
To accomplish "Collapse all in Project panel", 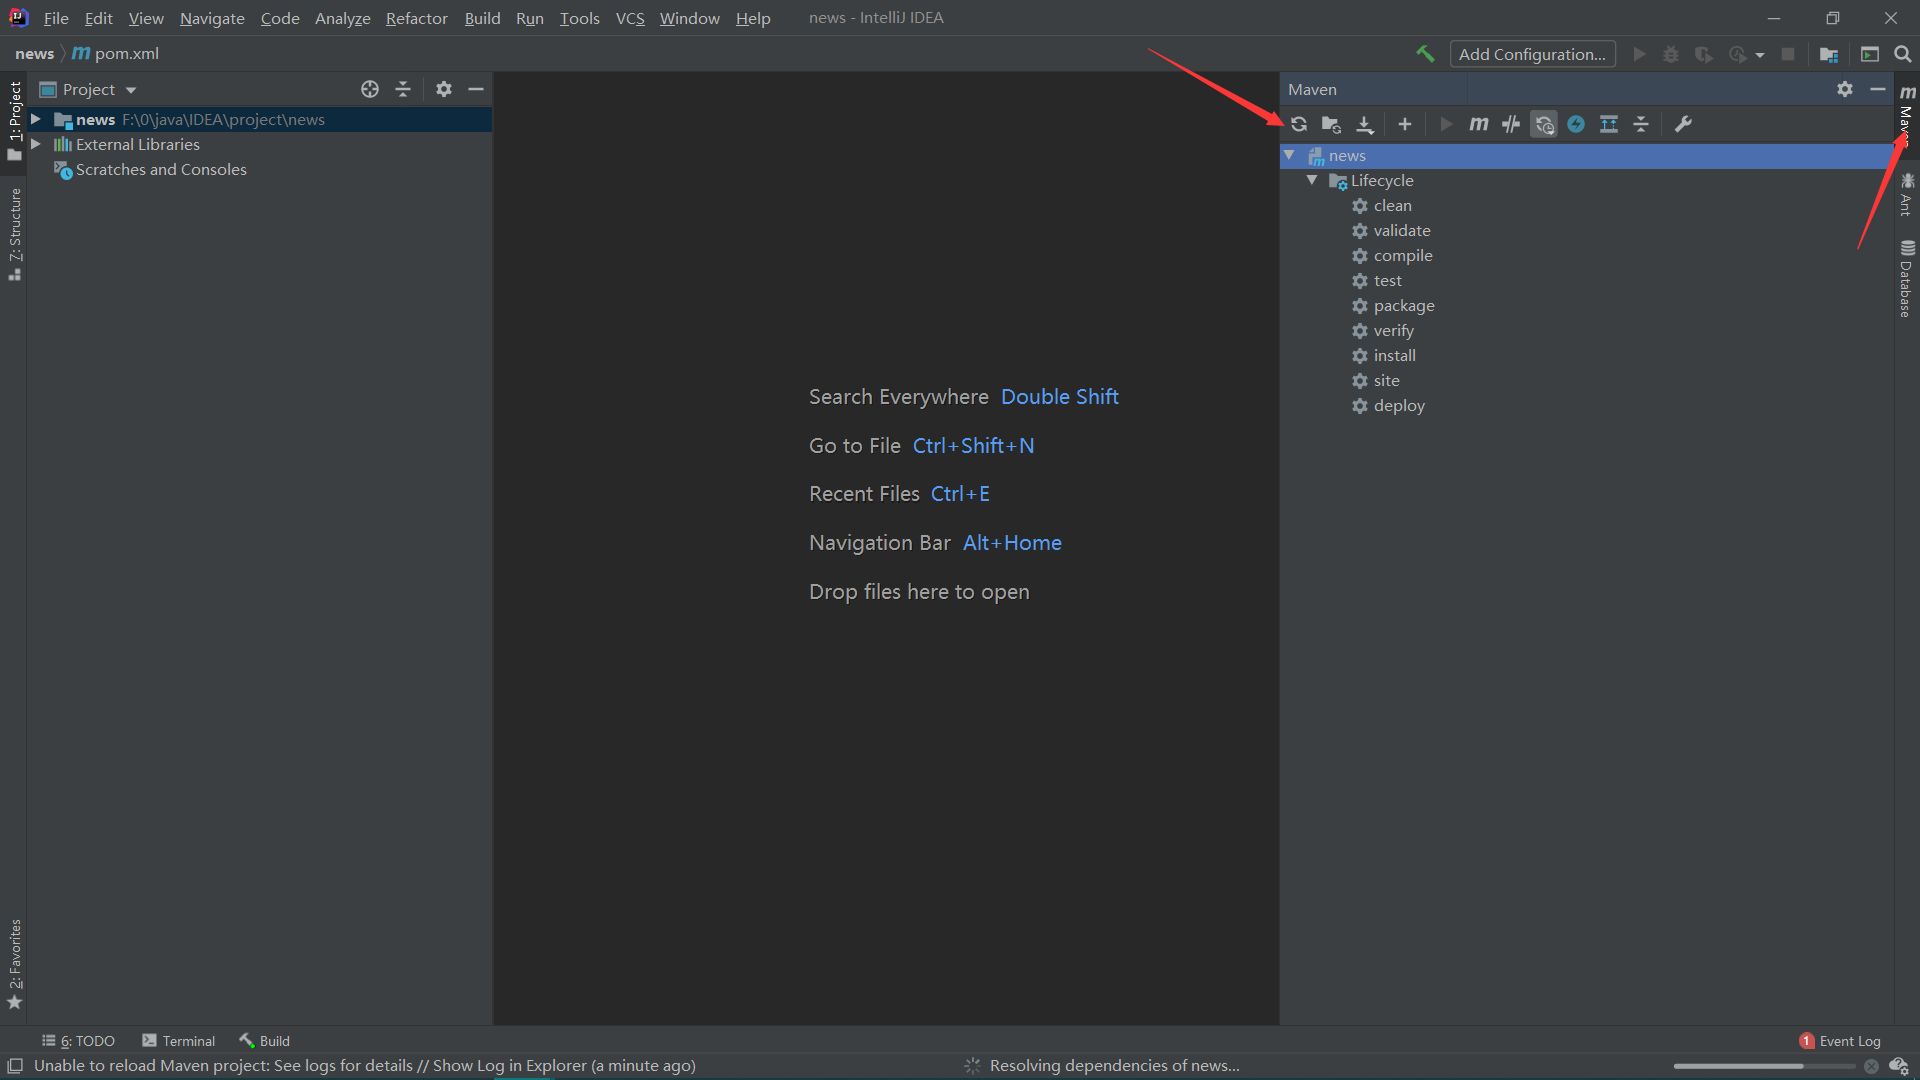I will tap(403, 89).
